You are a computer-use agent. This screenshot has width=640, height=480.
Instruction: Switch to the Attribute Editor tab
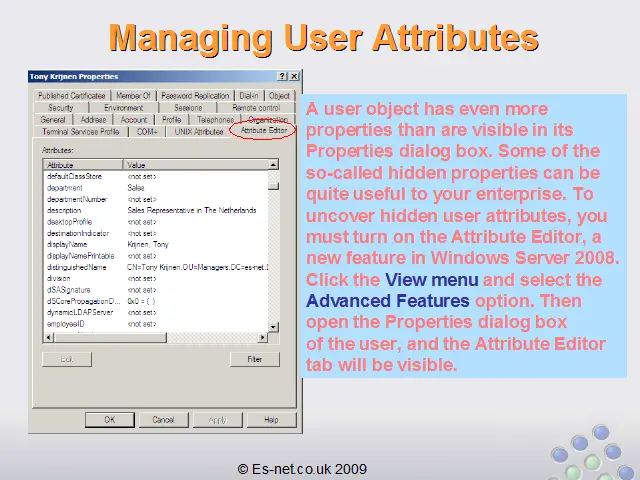pos(262,131)
